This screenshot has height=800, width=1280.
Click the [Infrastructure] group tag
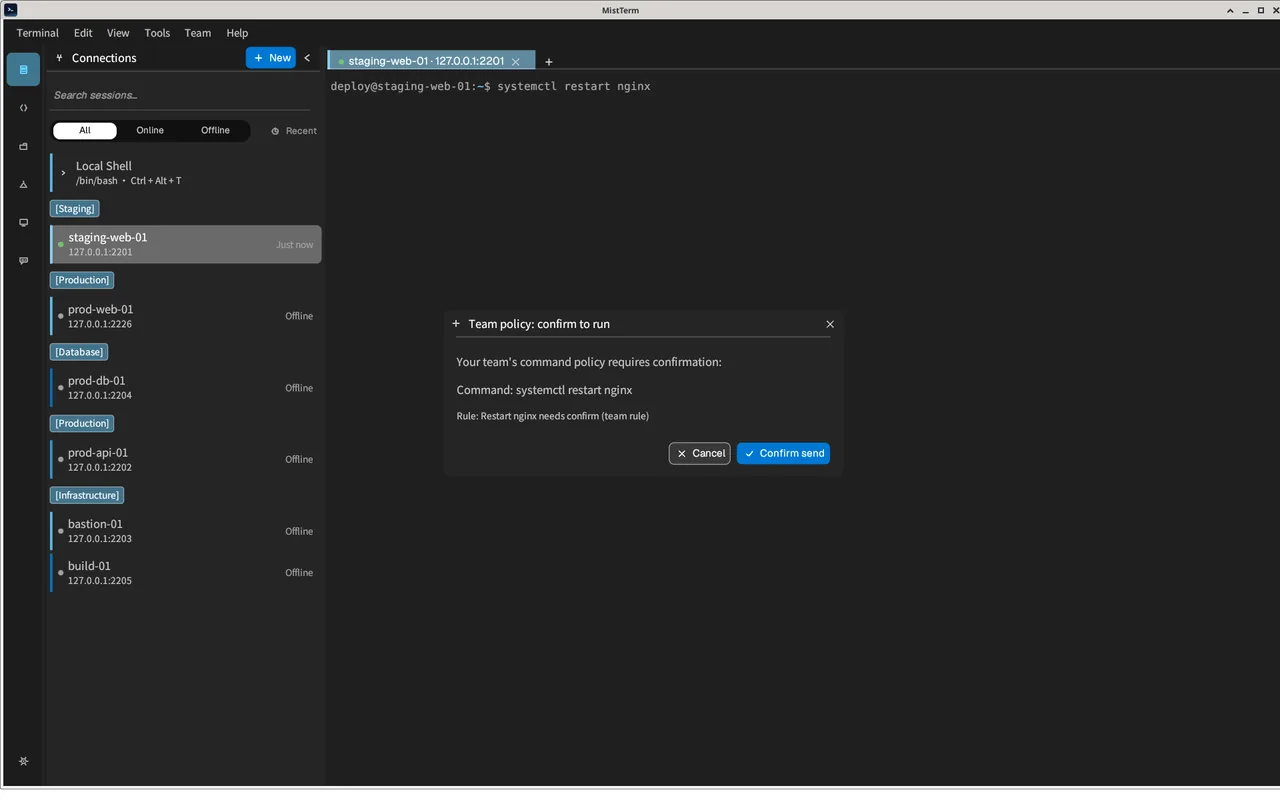click(x=87, y=495)
